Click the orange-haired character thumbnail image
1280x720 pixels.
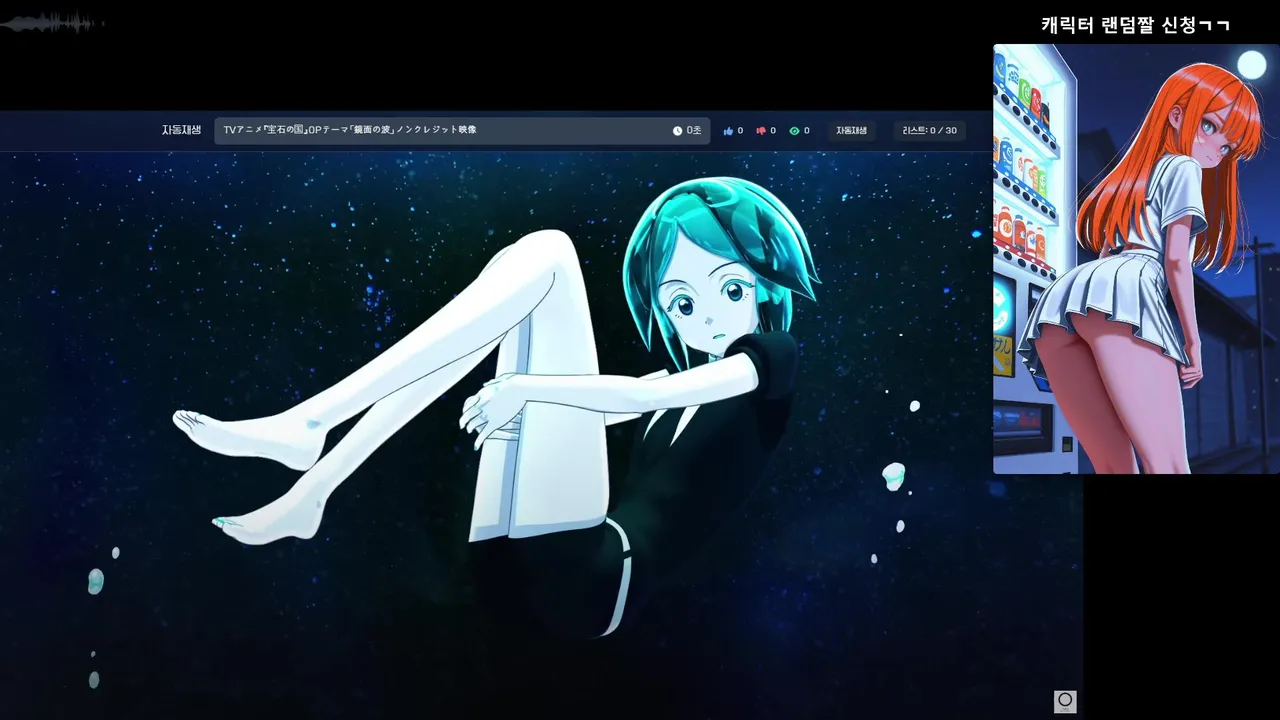coord(1136,259)
